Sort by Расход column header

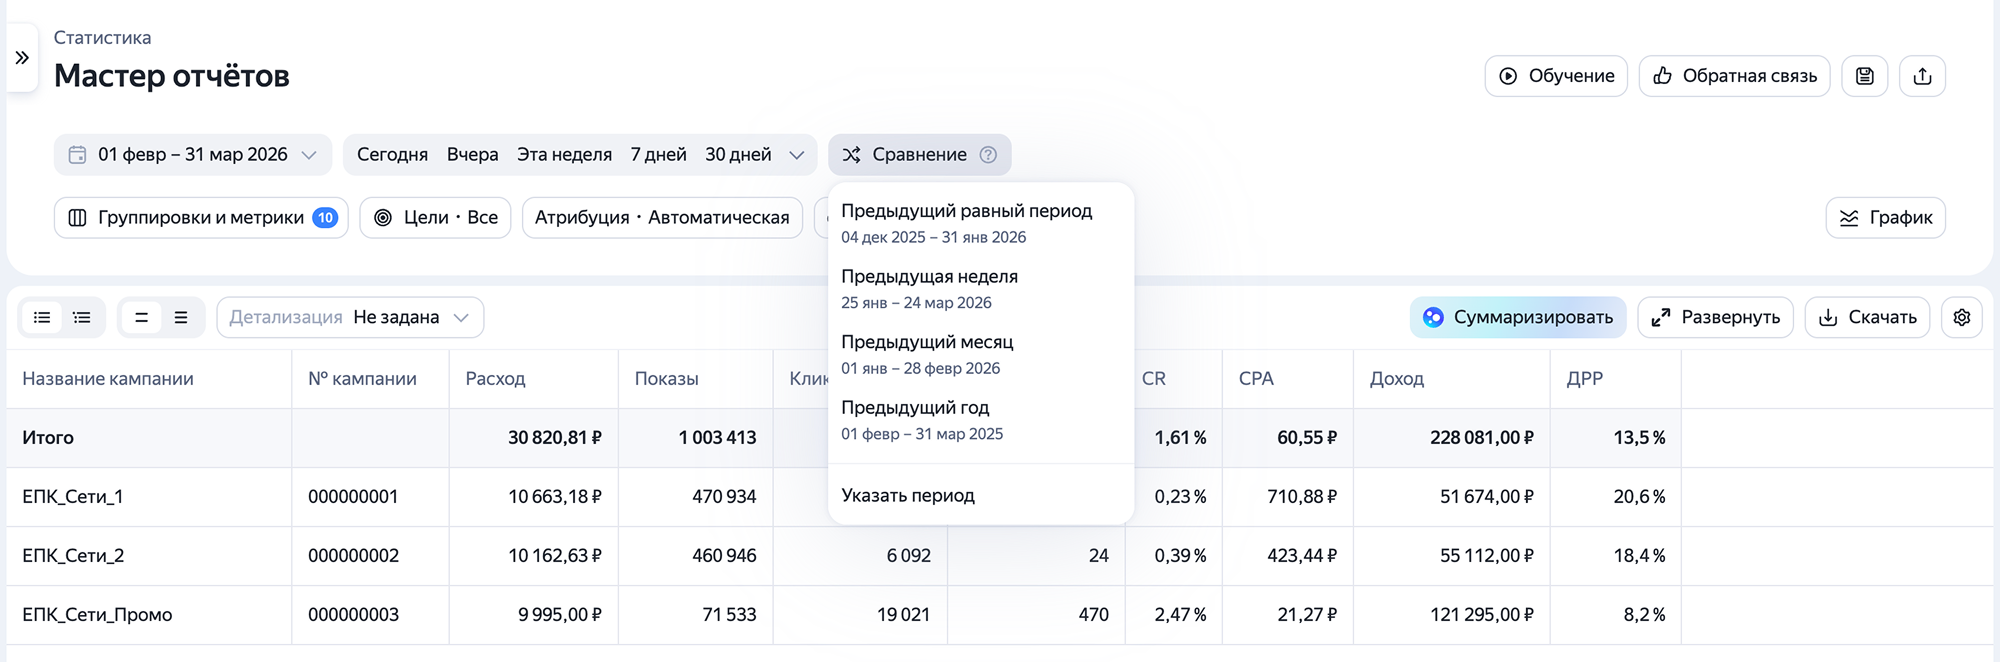point(495,379)
